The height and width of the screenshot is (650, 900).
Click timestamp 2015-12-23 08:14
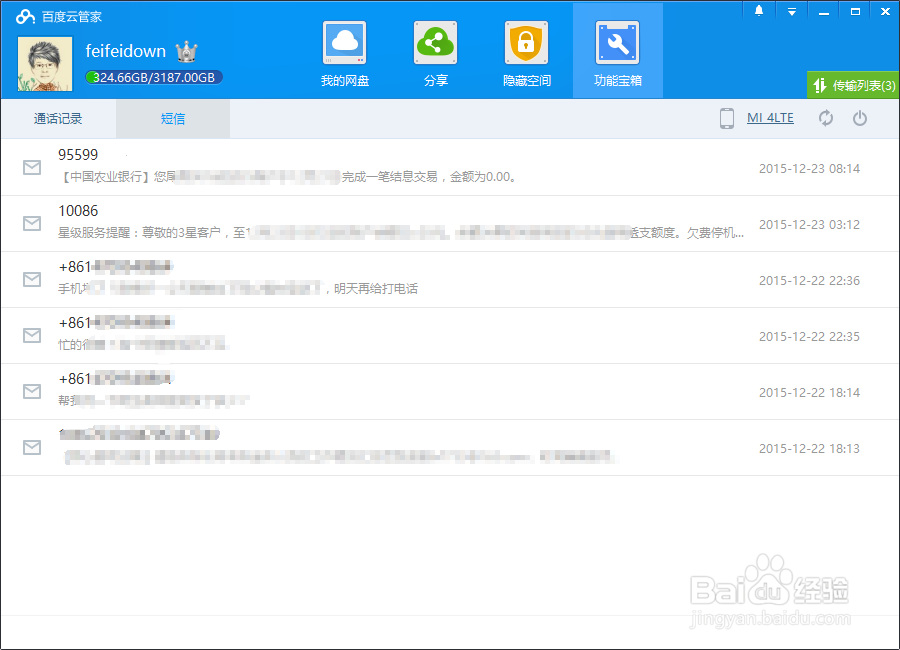click(809, 168)
